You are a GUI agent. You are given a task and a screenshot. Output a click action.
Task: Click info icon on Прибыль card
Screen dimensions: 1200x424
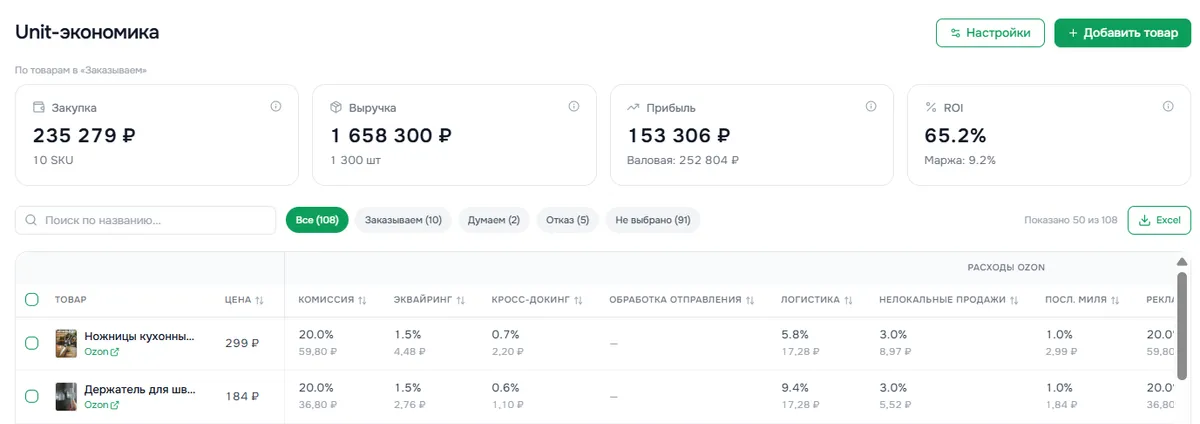click(871, 106)
